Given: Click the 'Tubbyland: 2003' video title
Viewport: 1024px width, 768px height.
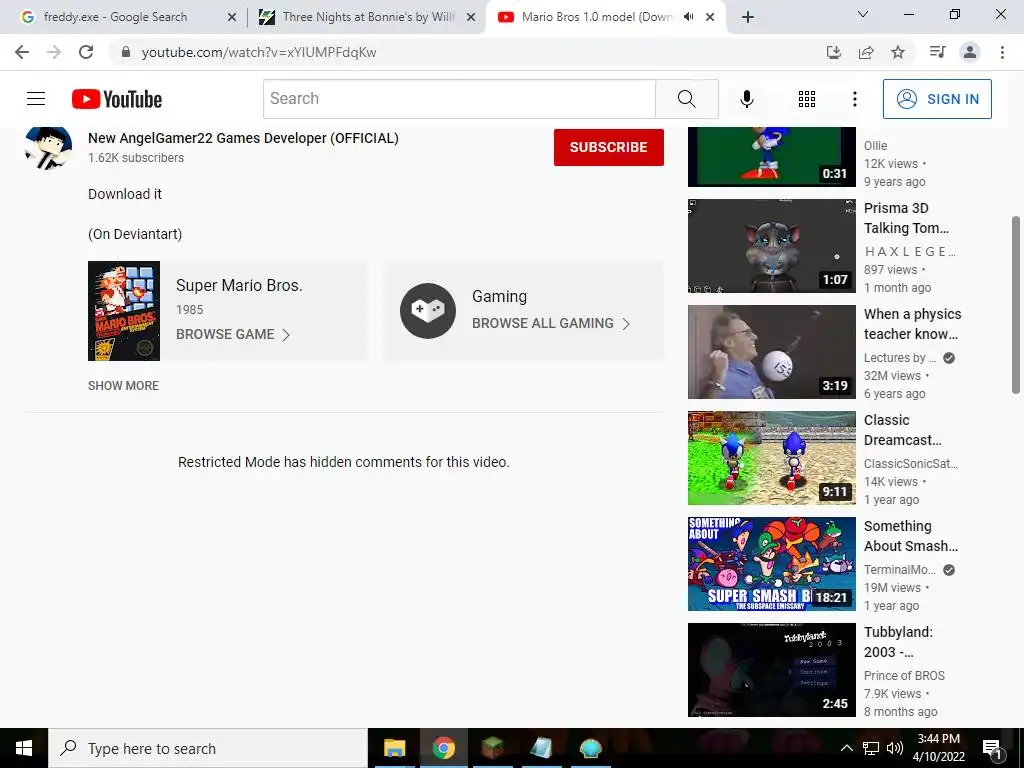Looking at the screenshot, I should (x=899, y=642).
